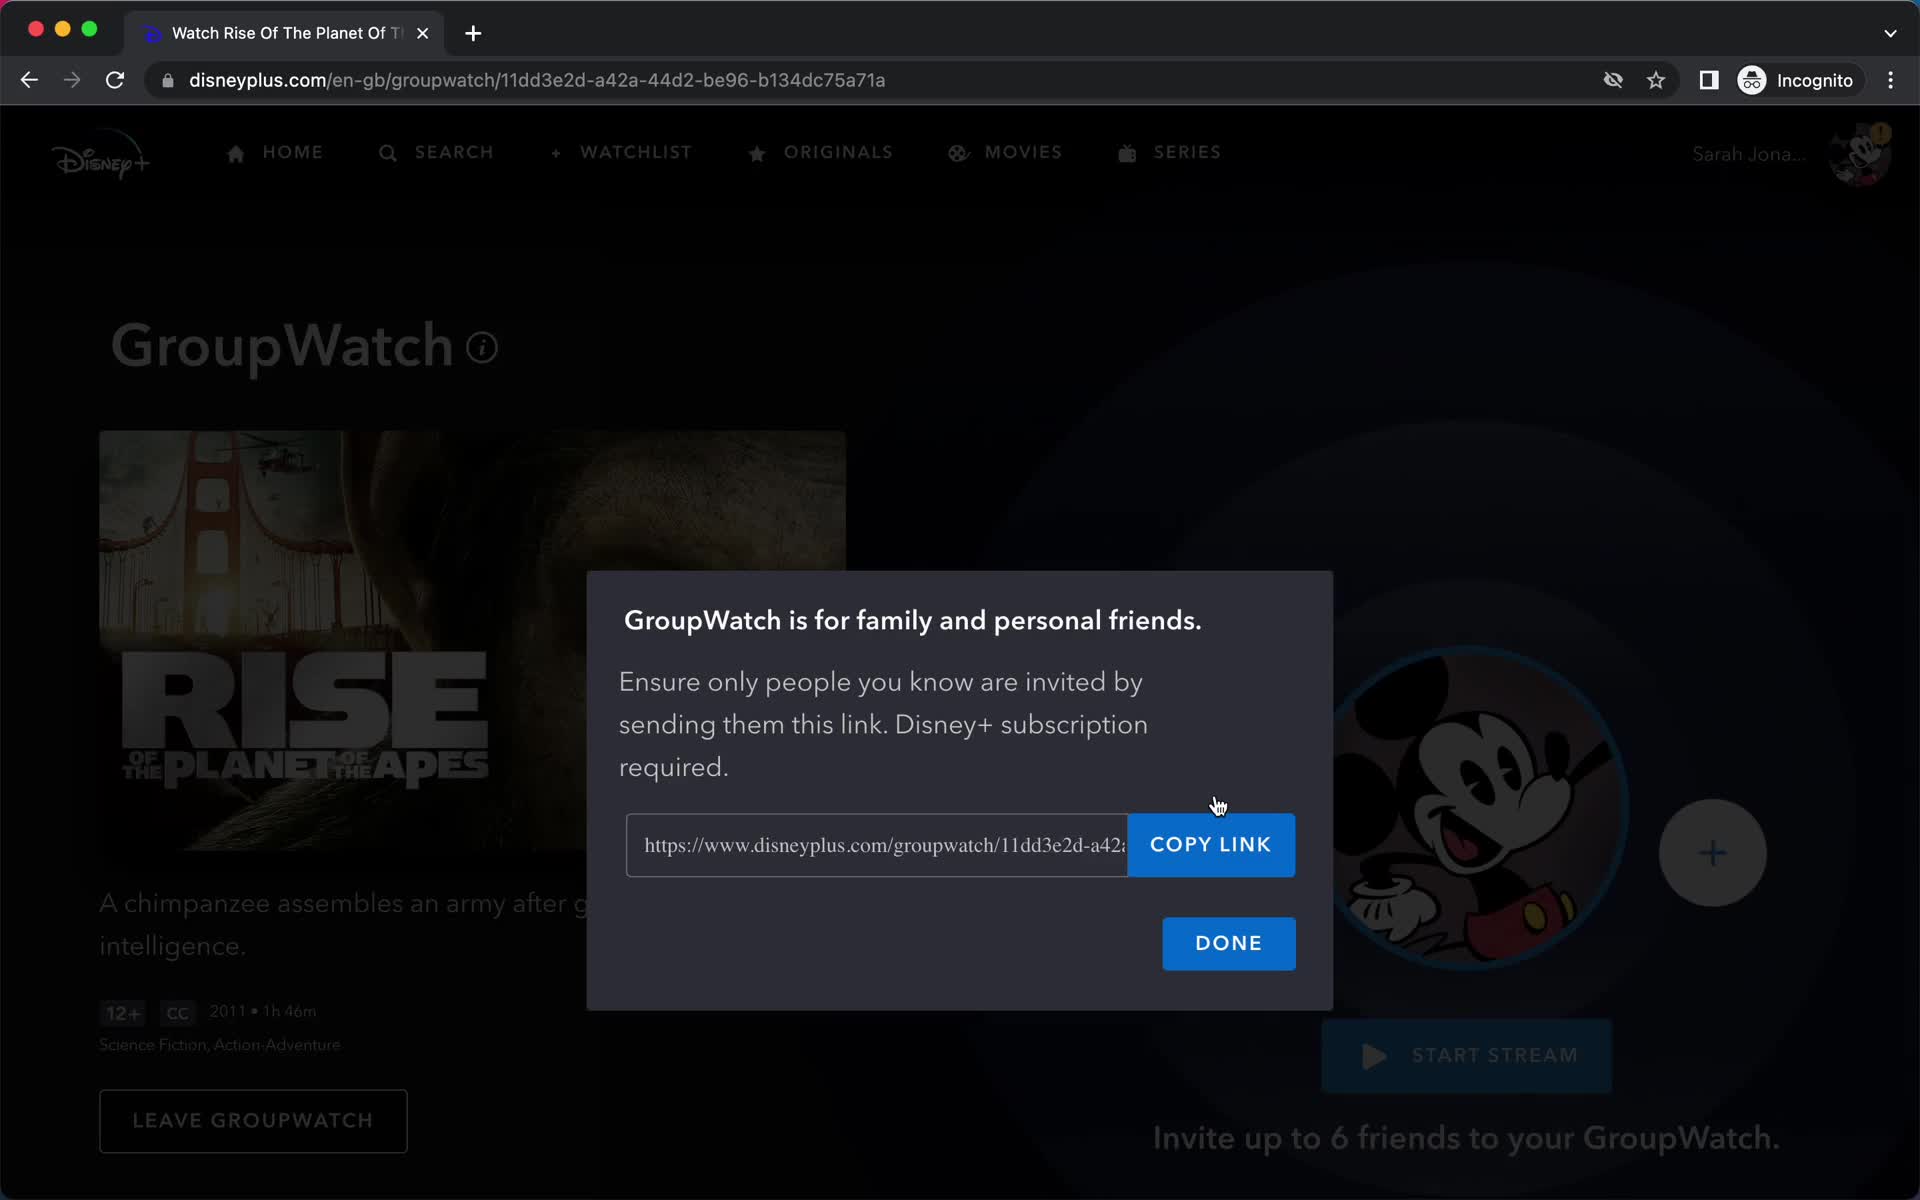Open MOVIES in navigation

1005,153
